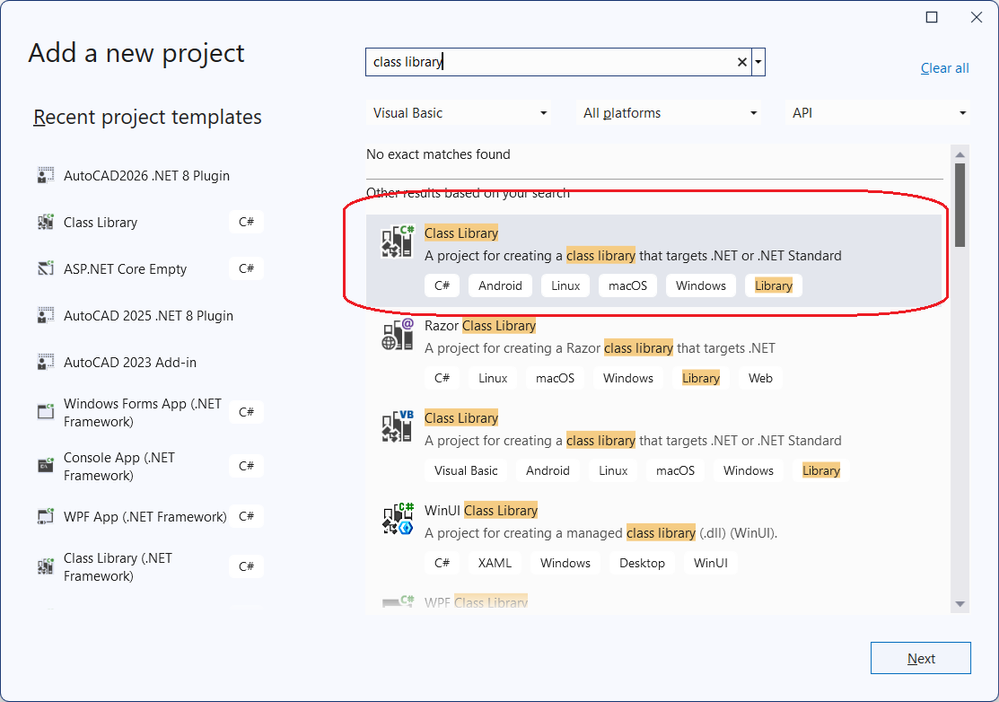
Task: Click the VB Class Library result icon
Action: 398,427
